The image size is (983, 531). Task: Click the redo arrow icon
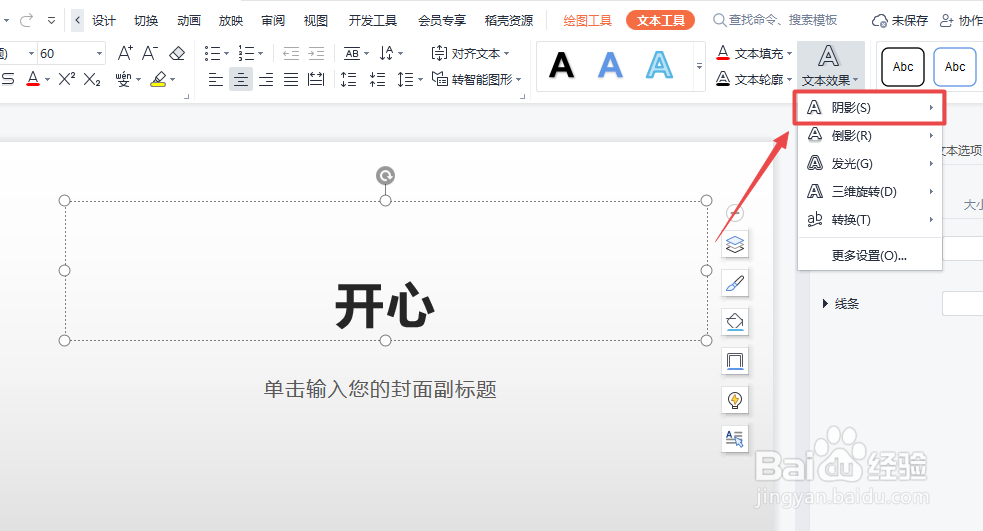click(26, 21)
